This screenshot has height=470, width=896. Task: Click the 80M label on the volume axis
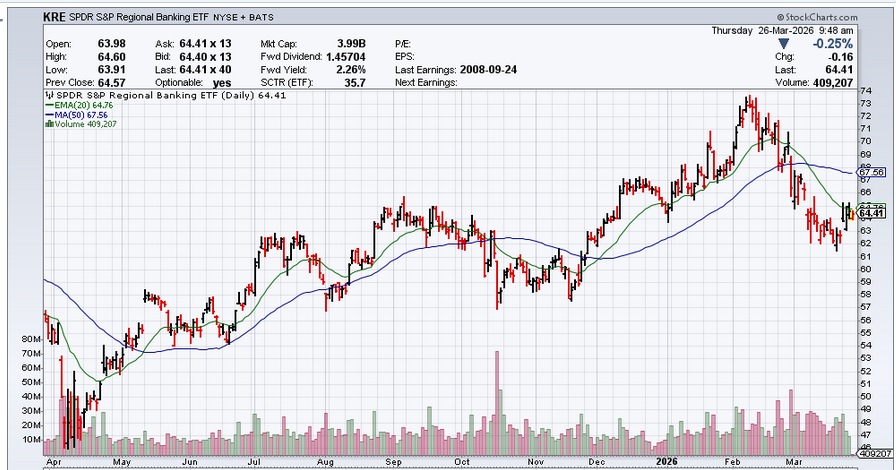pos(31,339)
